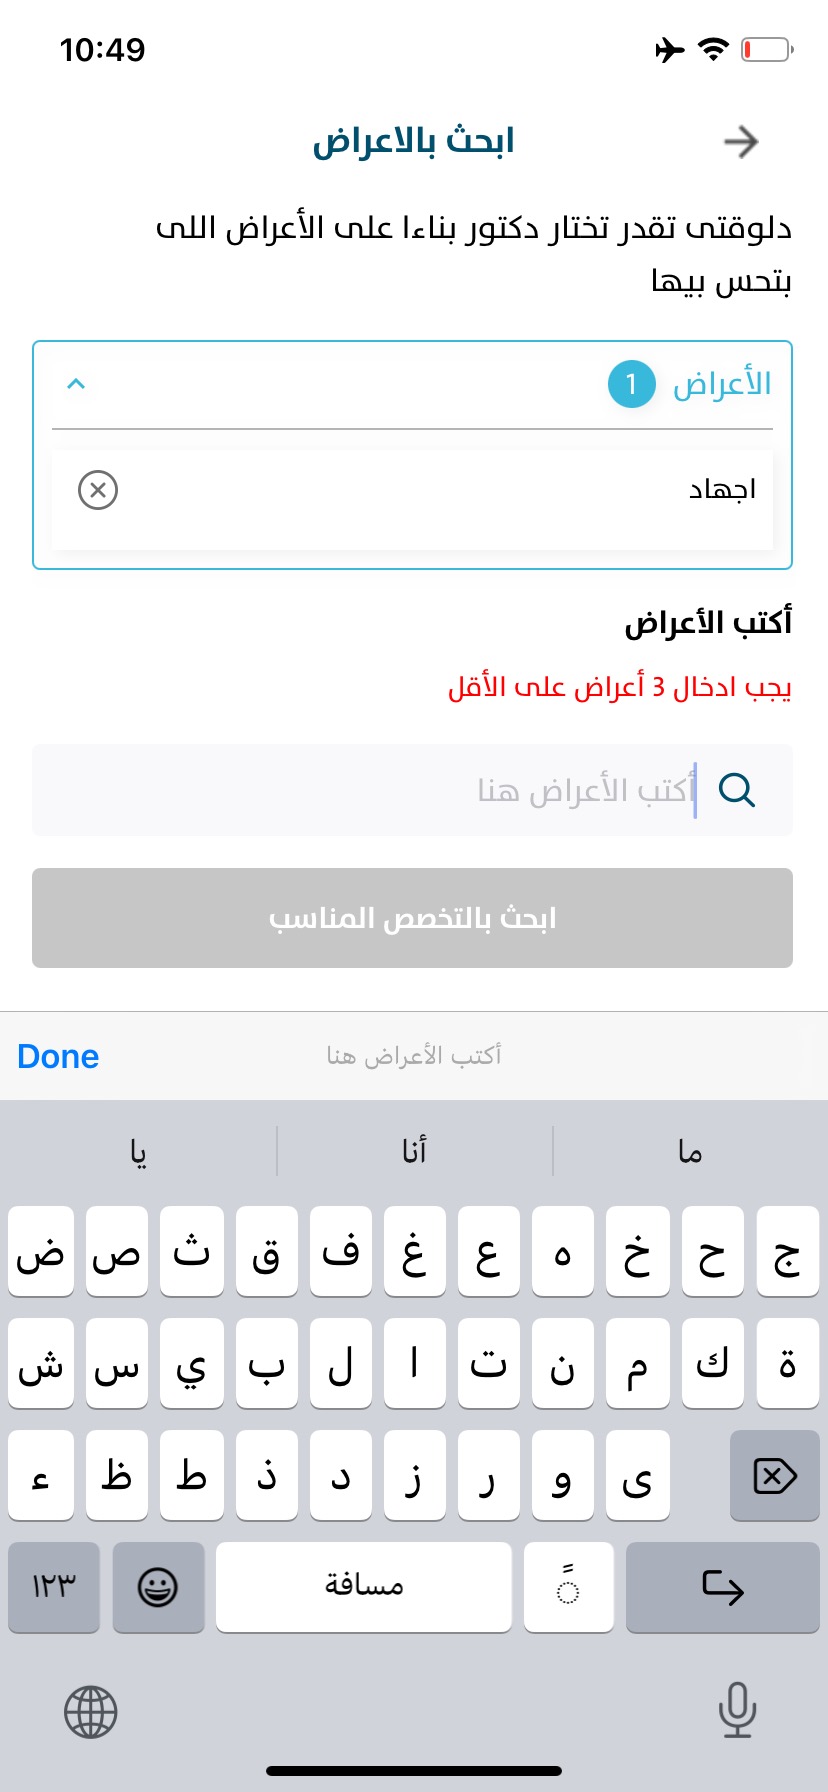828x1792 pixels.
Task: Tap the battery indicator in the status bar
Action: click(x=766, y=49)
